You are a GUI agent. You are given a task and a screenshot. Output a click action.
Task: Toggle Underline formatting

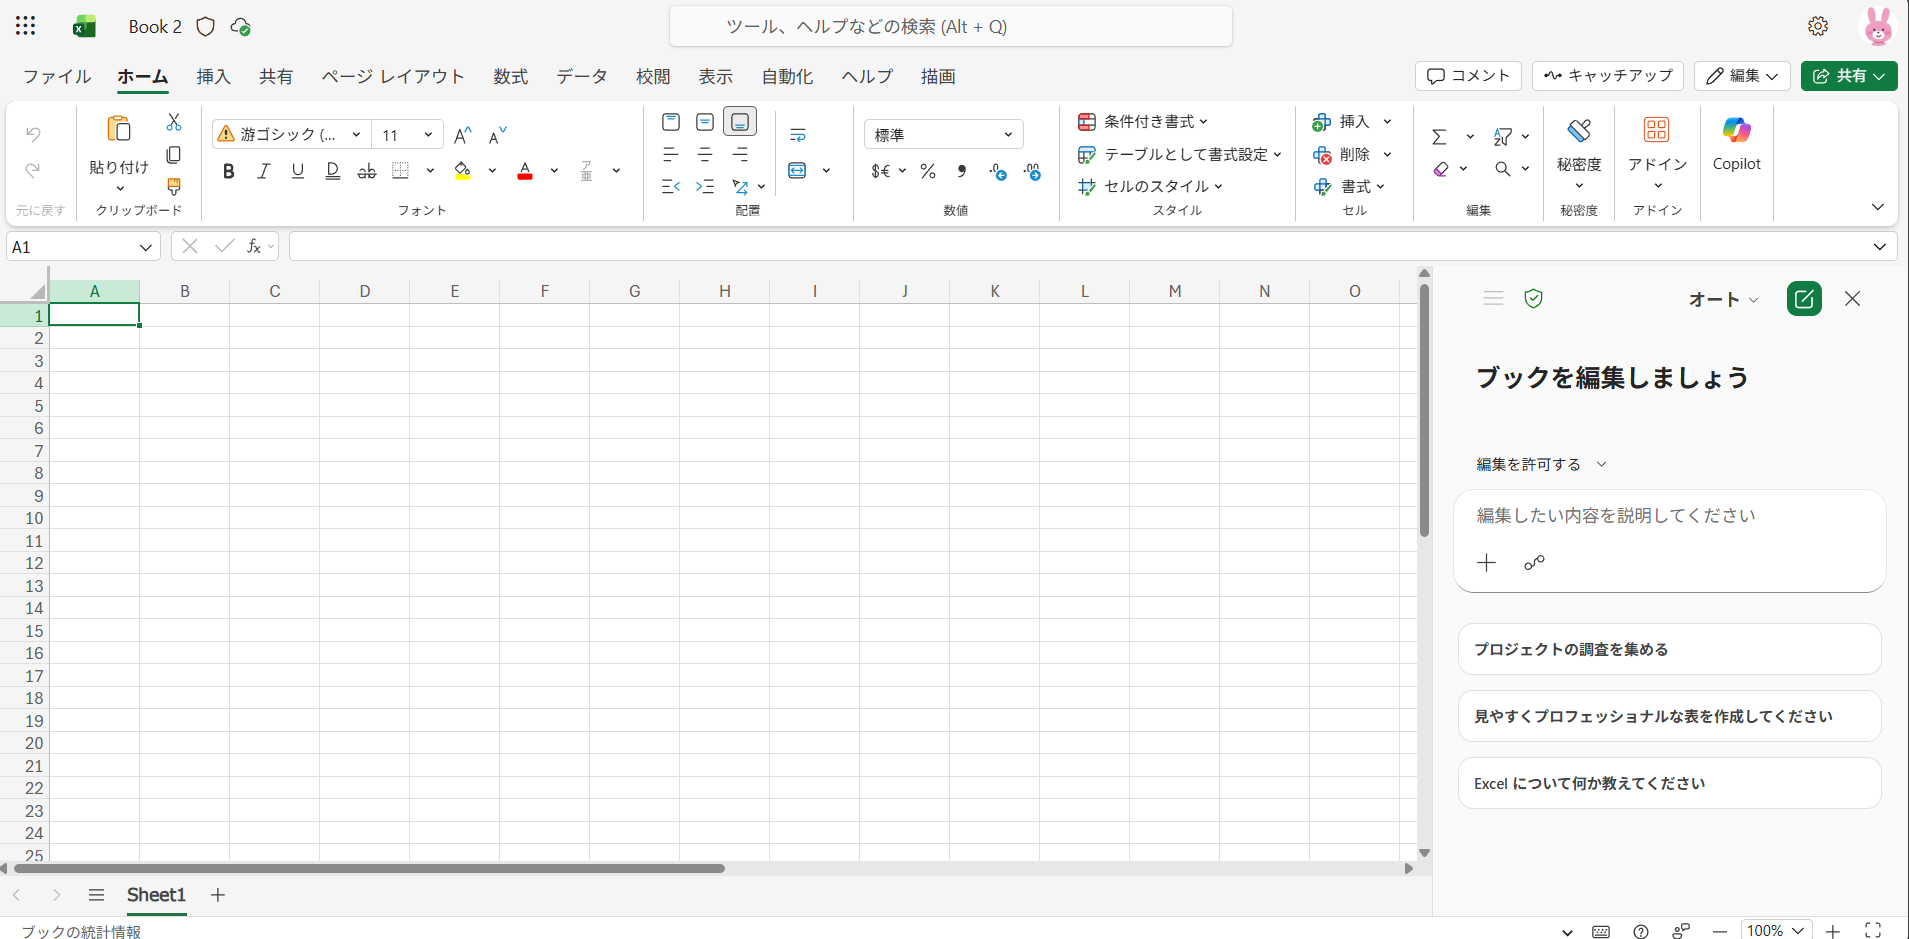(x=297, y=171)
